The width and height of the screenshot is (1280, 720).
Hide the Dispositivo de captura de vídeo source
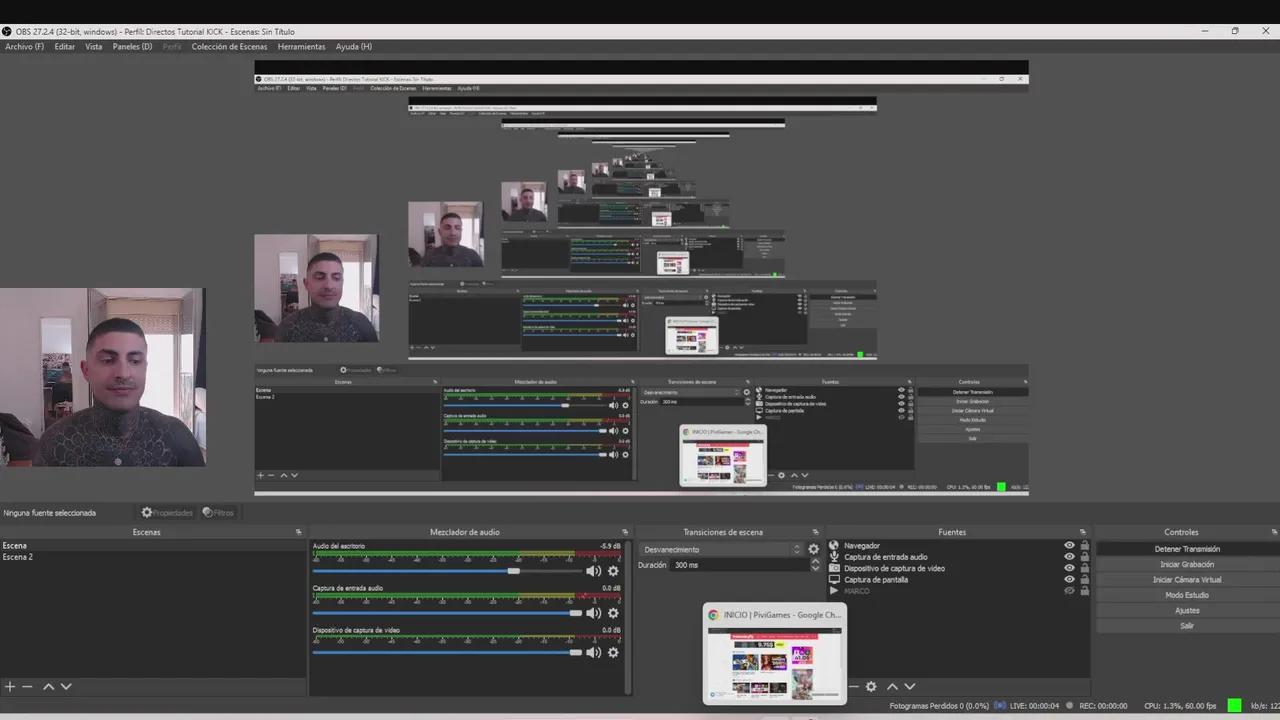(x=1069, y=568)
